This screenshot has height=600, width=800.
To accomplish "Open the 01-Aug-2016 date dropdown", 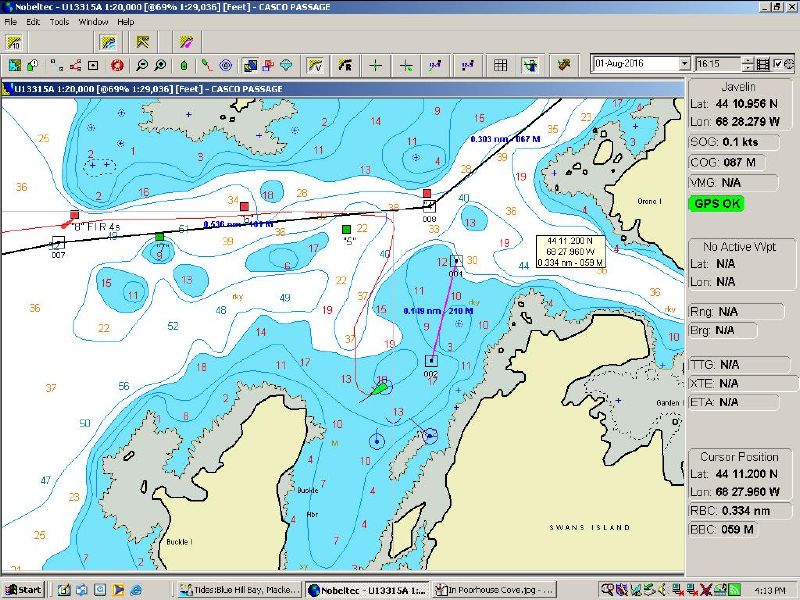I will tap(684, 64).
